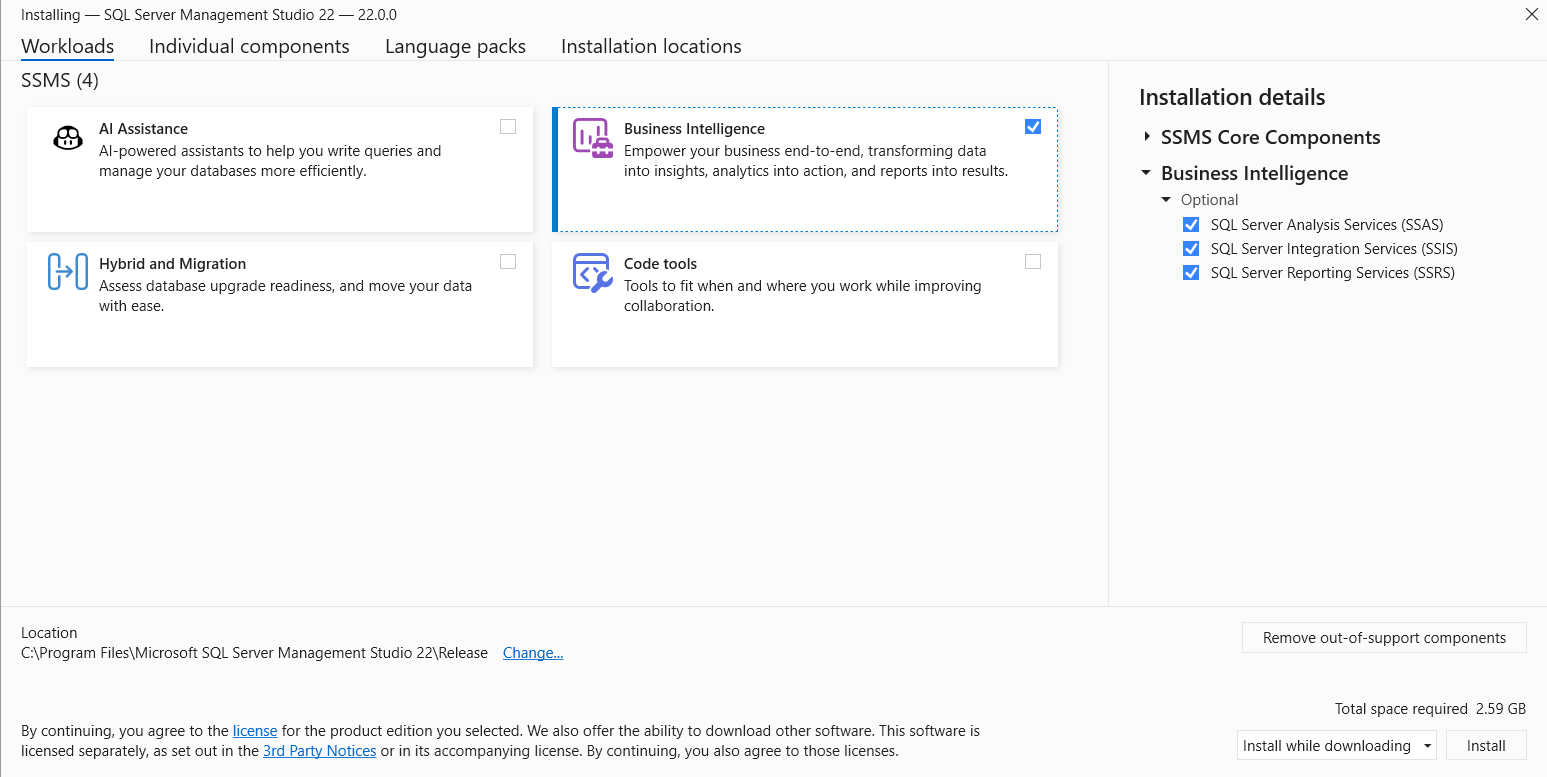
Task: Click the Code tools wrench icon
Action: pyautogui.click(x=592, y=273)
